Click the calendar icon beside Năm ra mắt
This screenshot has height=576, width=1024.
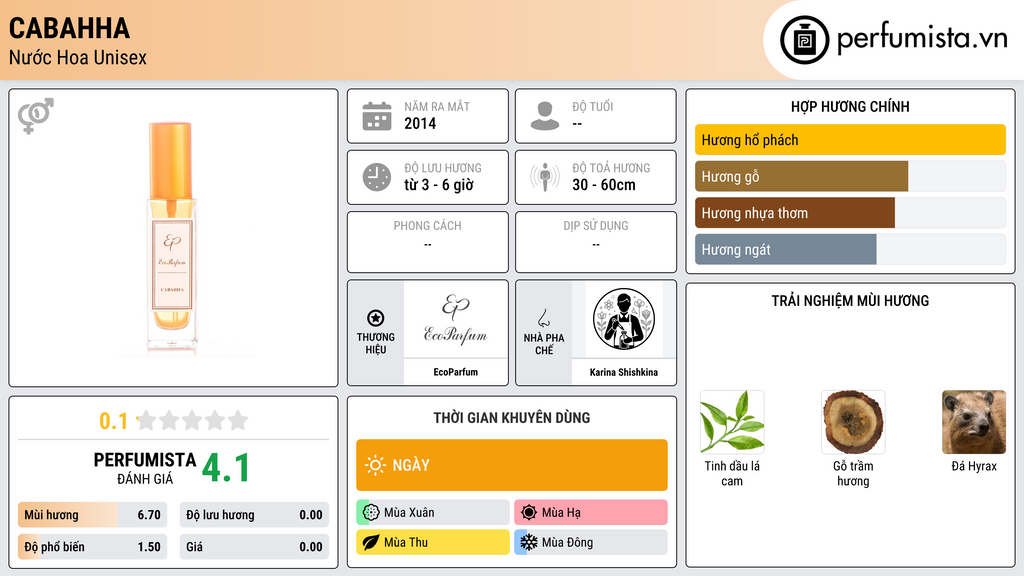coord(377,116)
